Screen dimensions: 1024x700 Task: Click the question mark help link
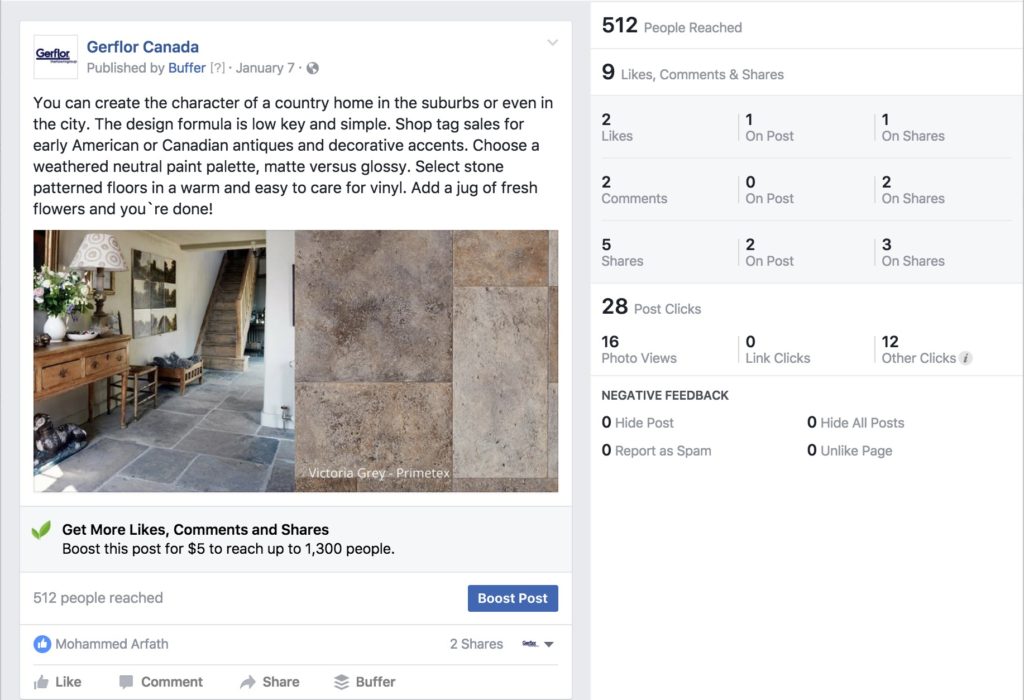[217, 68]
